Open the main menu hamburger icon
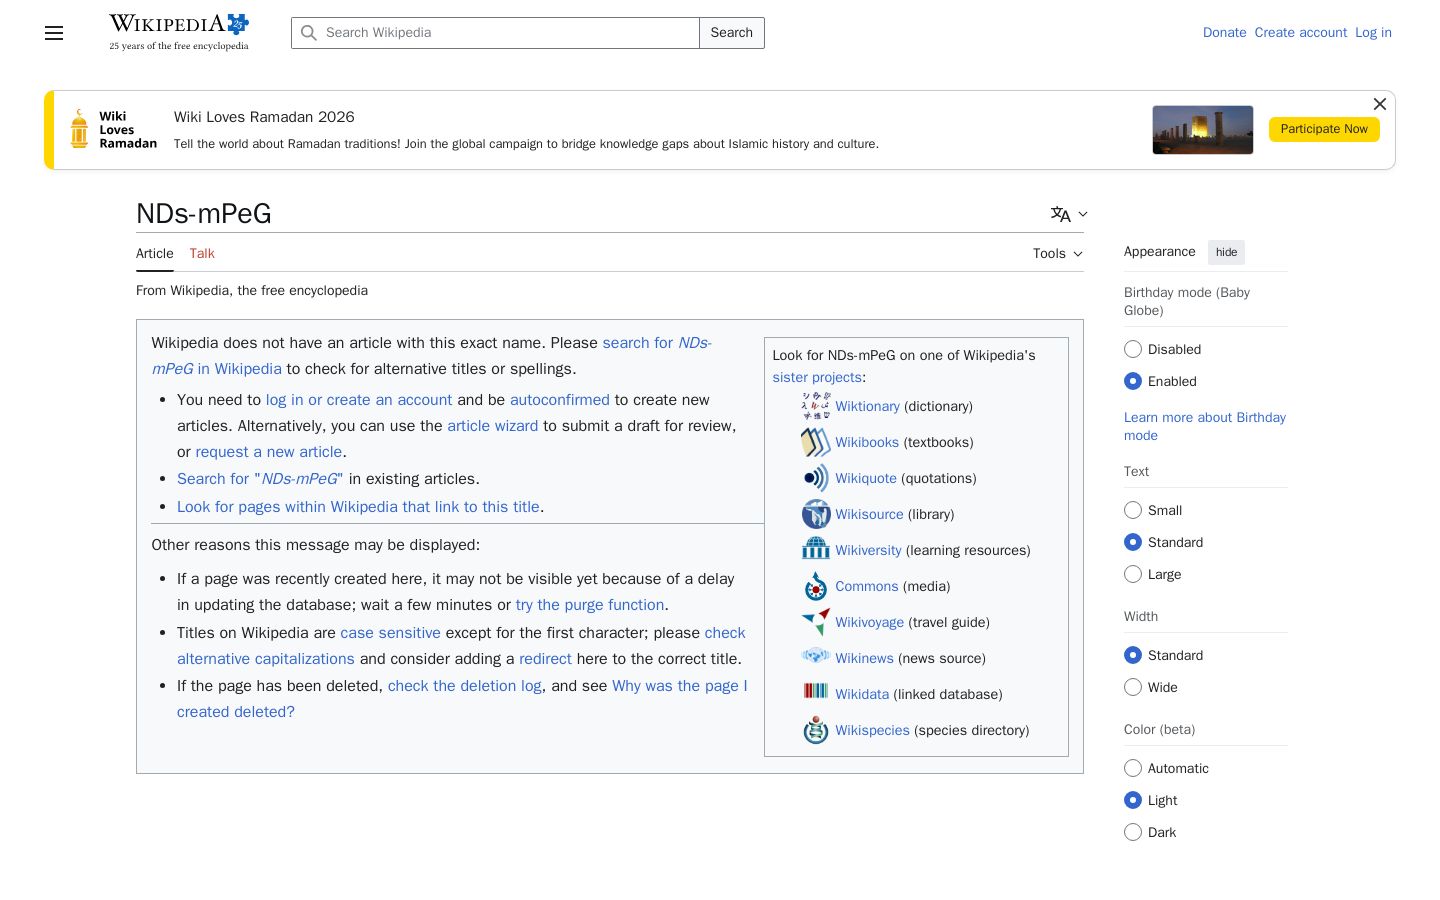Screen dimensions: 1440x900 pyautogui.click(x=54, y=33)
